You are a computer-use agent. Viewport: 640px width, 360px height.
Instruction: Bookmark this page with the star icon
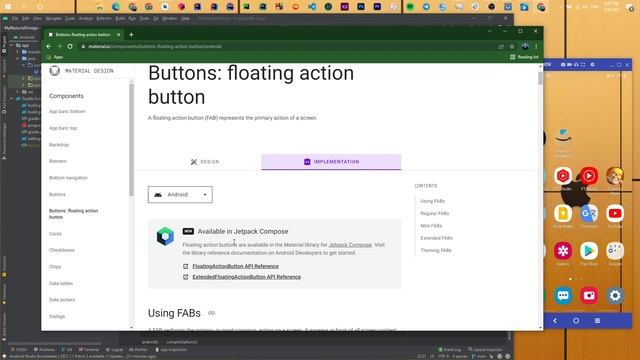click(x=512, y=47)
